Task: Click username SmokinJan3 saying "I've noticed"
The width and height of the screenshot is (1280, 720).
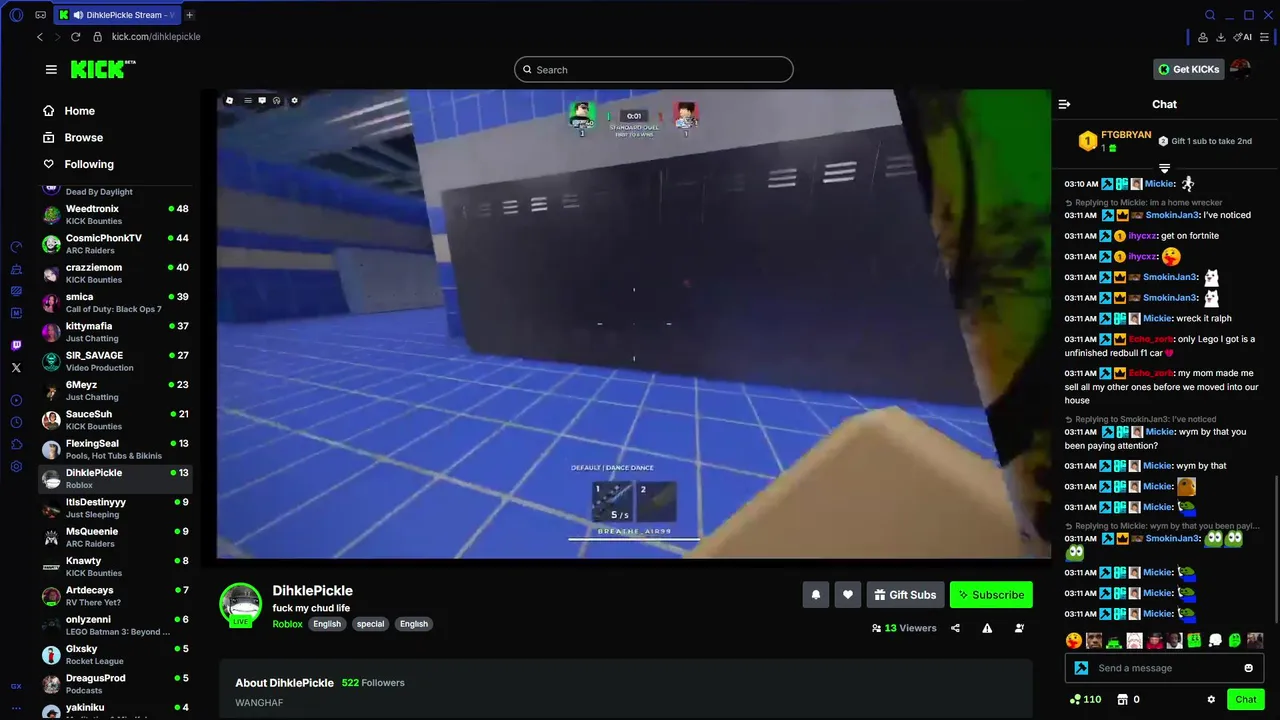Action: tap(1172, 215)
